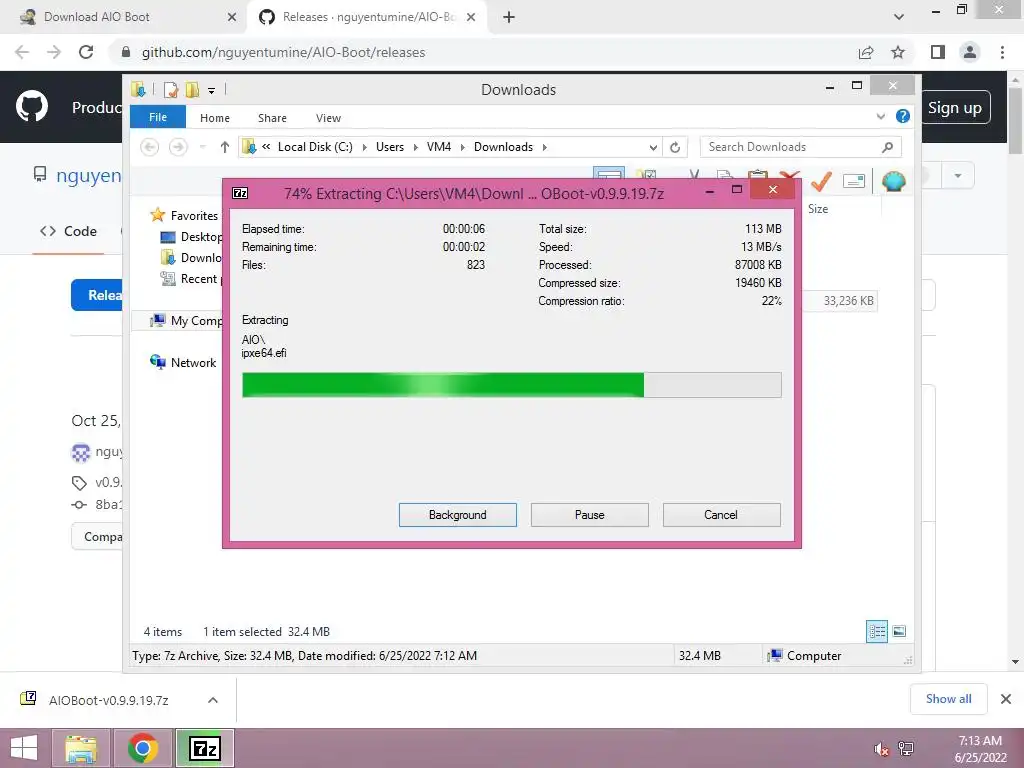
Task: Open a new Chrome tab
Action: coord(509,17)
